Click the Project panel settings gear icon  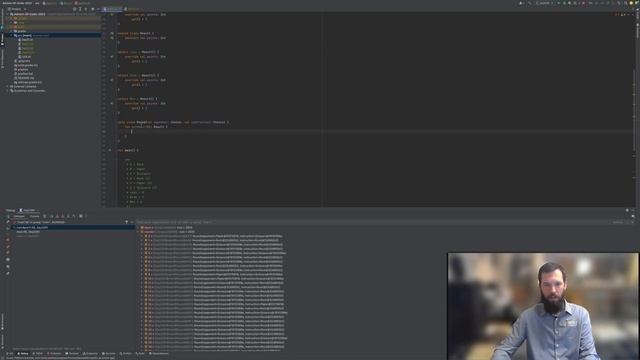pyautogui.click(x=93, y=9)
